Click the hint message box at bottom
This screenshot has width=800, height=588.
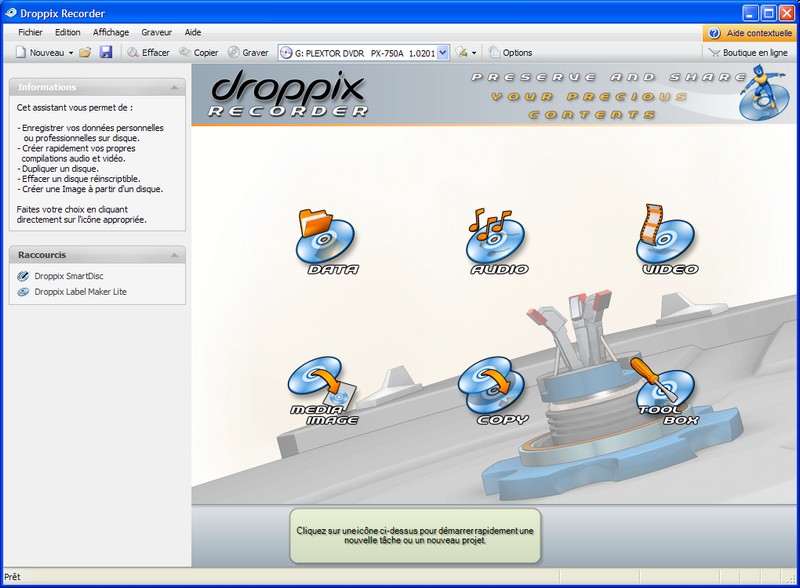pyautogui.click(x=415, y=536)
